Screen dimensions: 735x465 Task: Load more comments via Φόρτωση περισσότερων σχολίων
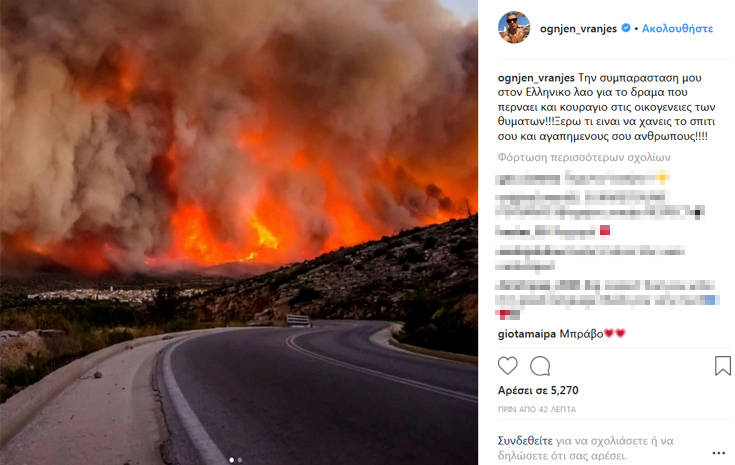(x=584, y=157)
